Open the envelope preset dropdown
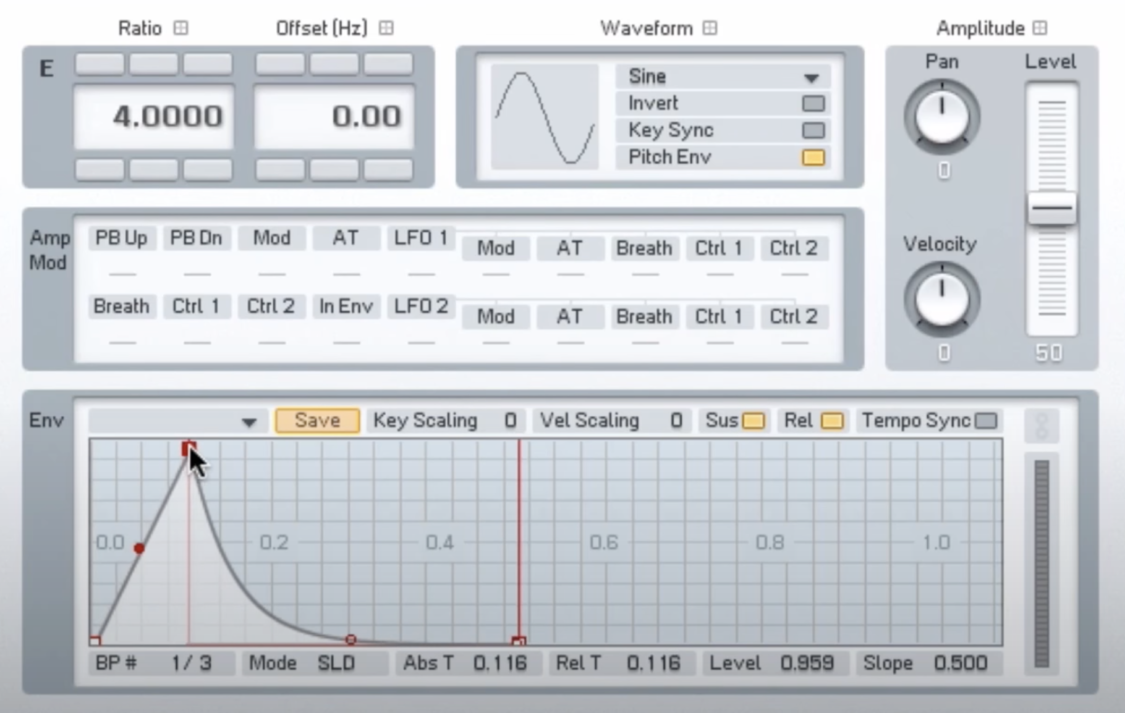This screenshot has width=1125, height=713. (248, 421)
